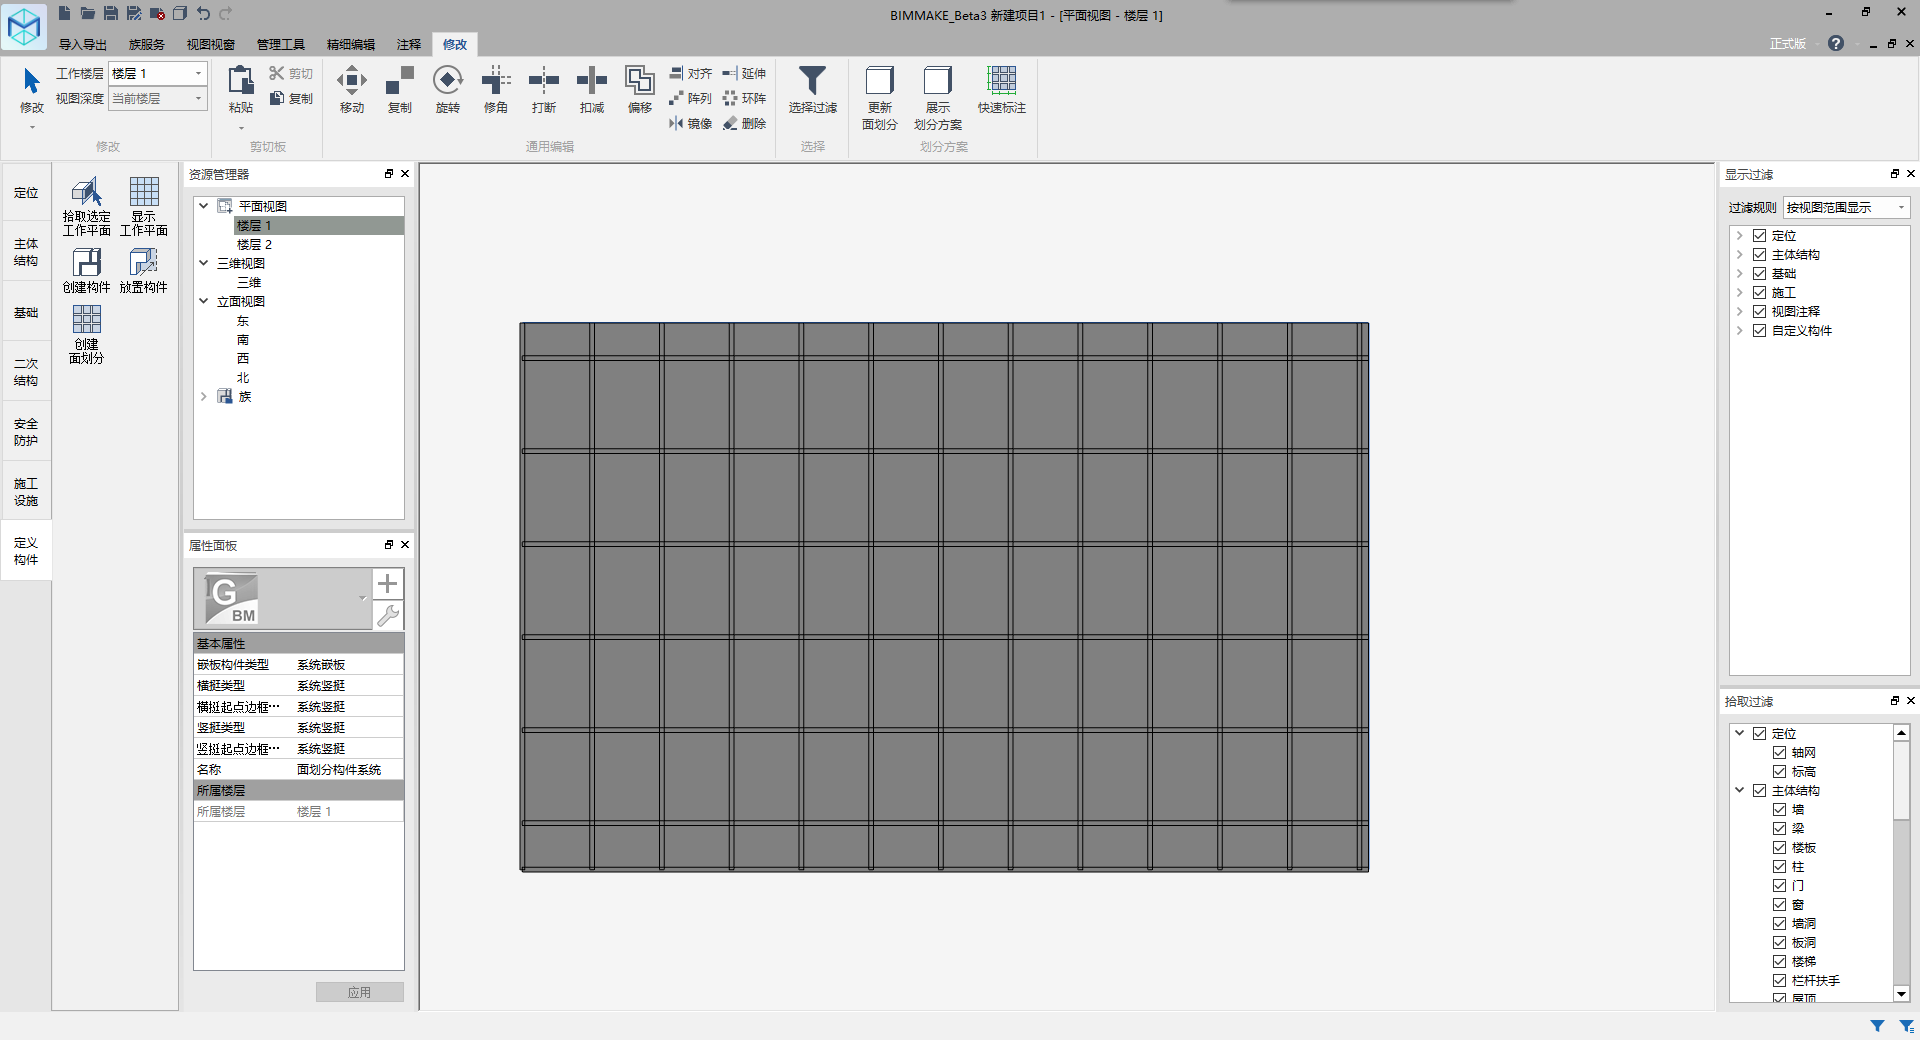Uncheck 基础 in 显示过滤 panel
This screenshot has width=1920, height=1040.
pyautogui.click(x=1759, y=273)
